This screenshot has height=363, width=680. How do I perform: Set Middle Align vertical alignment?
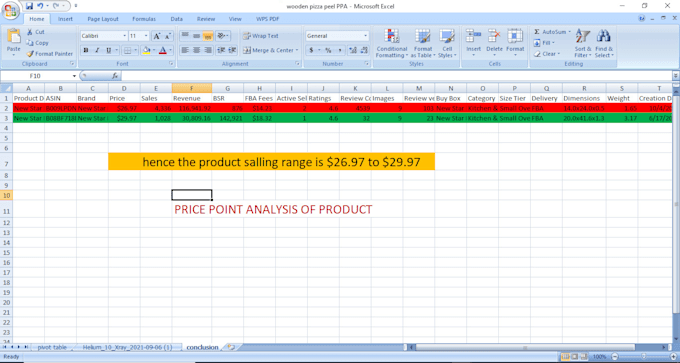click(196, 36)
